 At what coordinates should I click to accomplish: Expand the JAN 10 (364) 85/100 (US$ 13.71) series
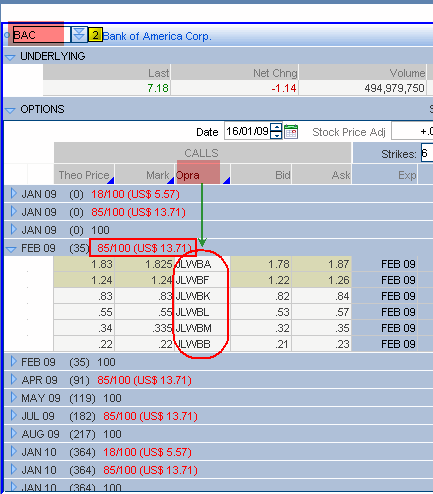tap(14, 469)
